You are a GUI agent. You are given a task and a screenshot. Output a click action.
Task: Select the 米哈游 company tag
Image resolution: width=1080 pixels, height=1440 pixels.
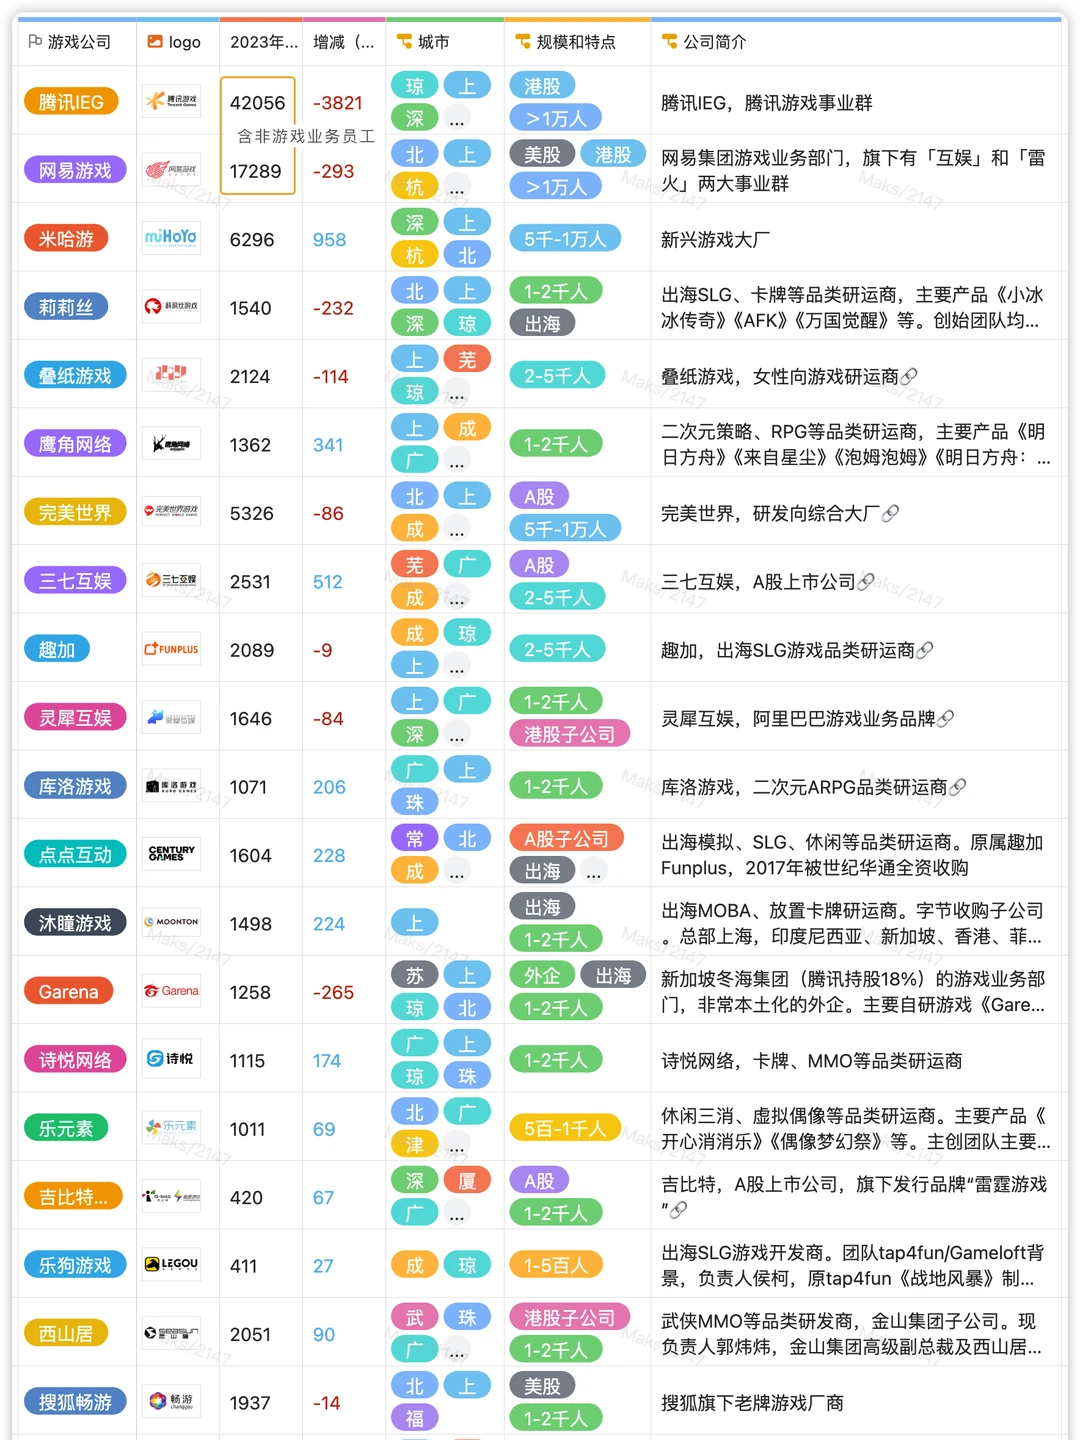66,239
